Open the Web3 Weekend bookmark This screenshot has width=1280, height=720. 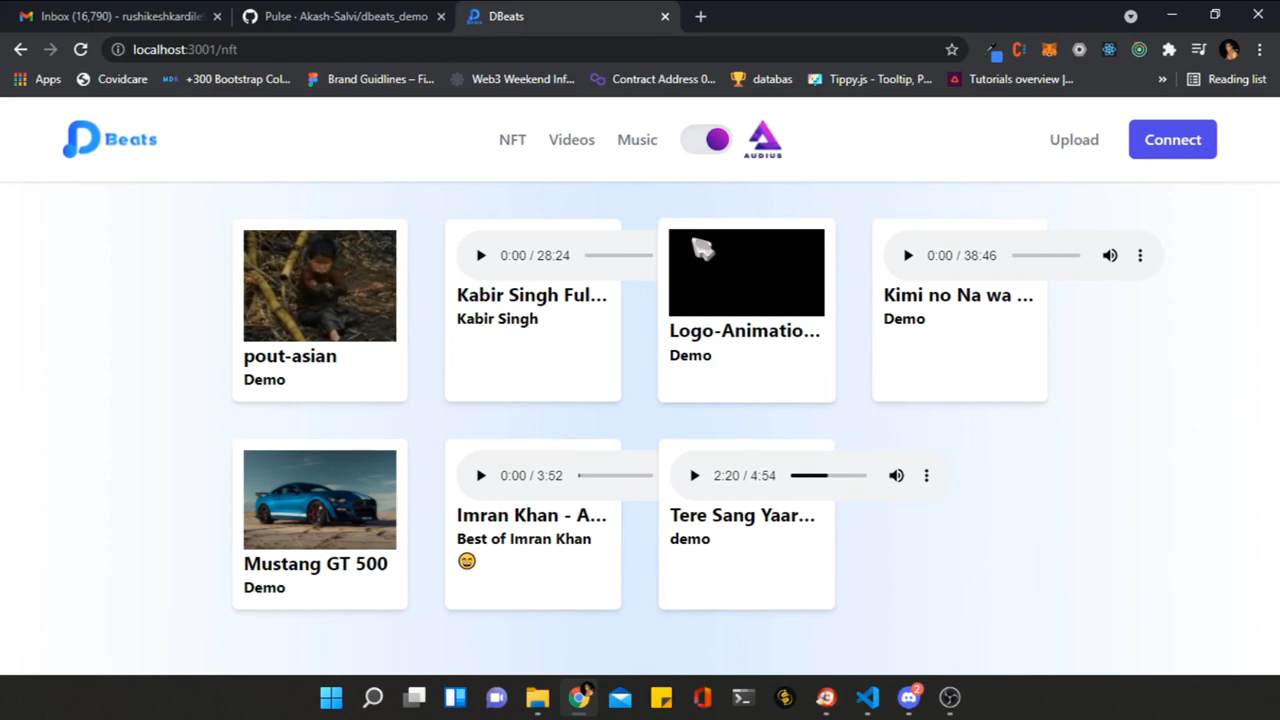point(512,79)
